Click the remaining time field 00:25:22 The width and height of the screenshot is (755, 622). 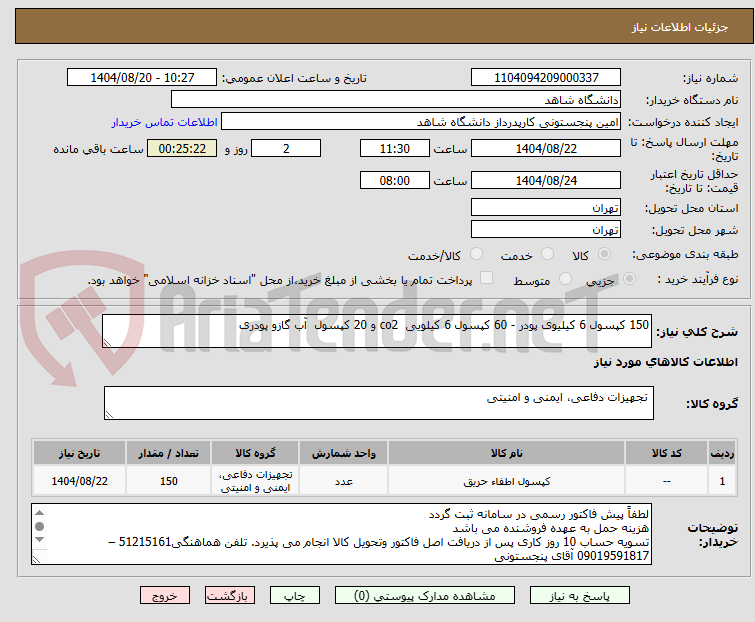click(x=182, y=148)
